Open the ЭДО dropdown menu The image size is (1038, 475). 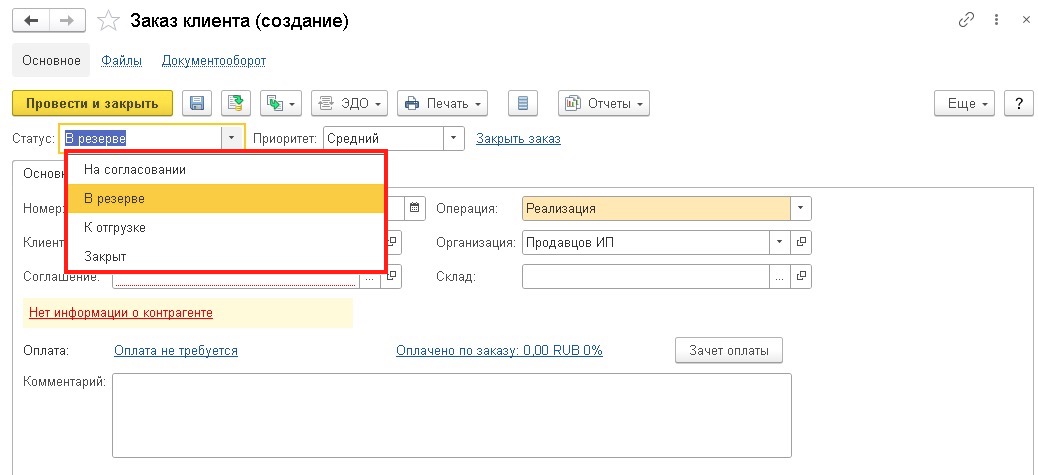350,103
